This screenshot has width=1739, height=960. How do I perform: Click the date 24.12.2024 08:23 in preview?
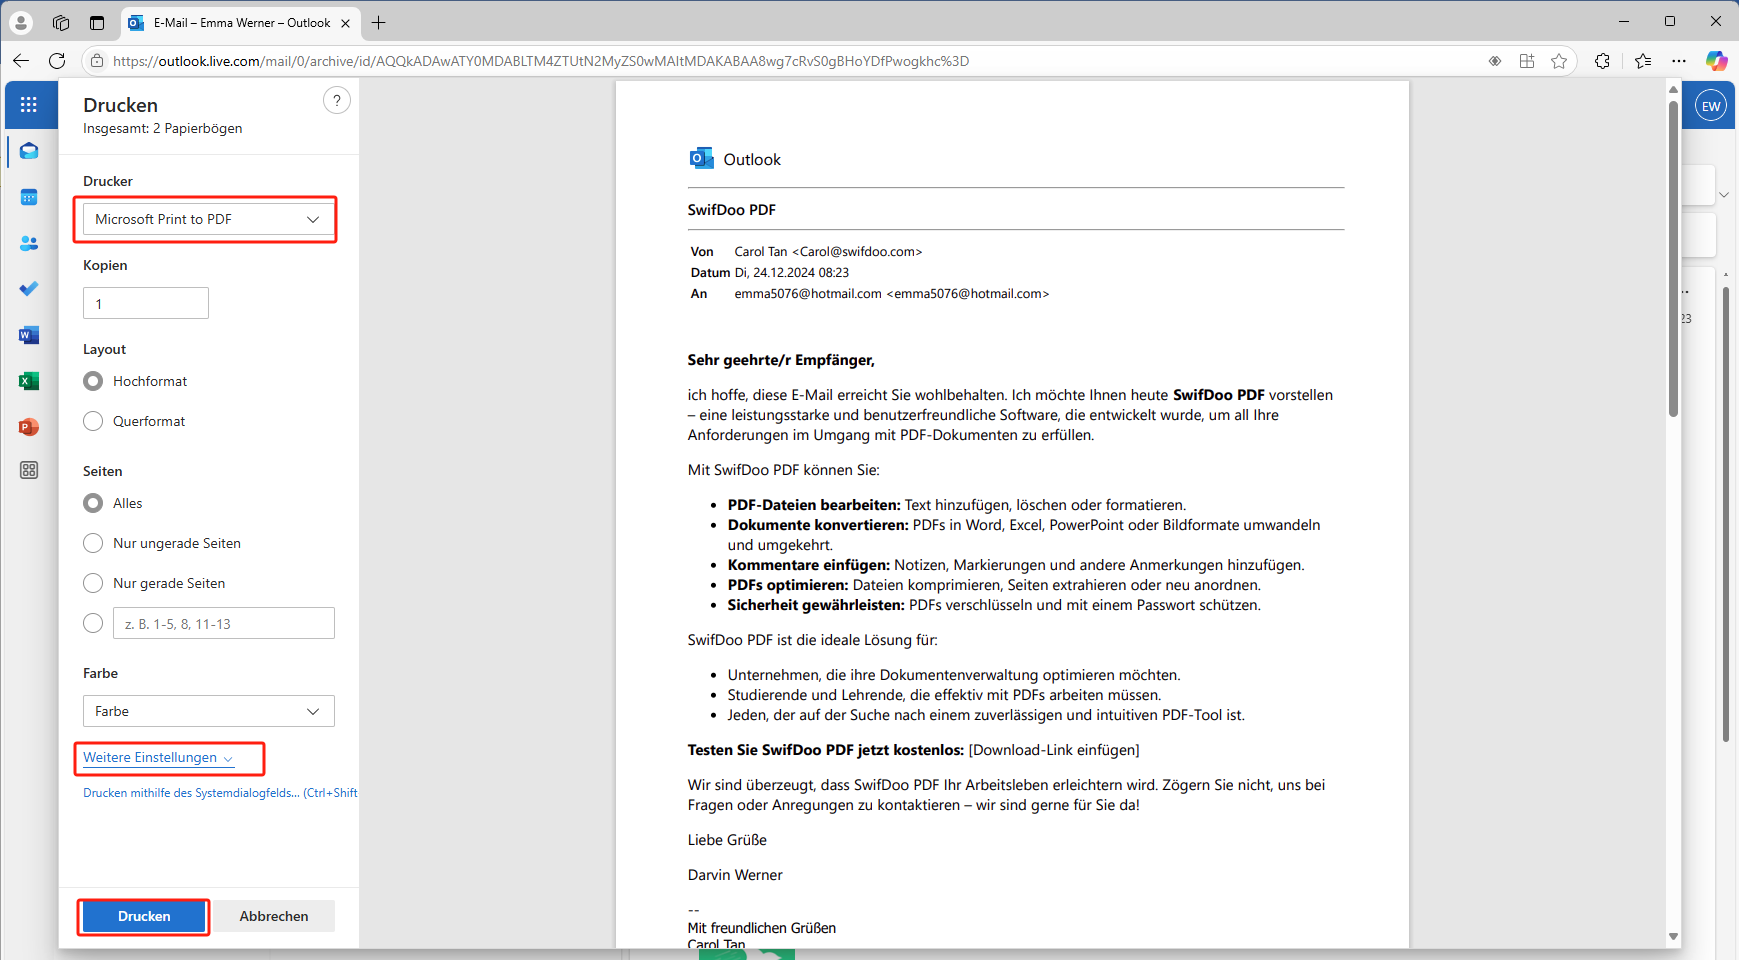coord(791,273)
